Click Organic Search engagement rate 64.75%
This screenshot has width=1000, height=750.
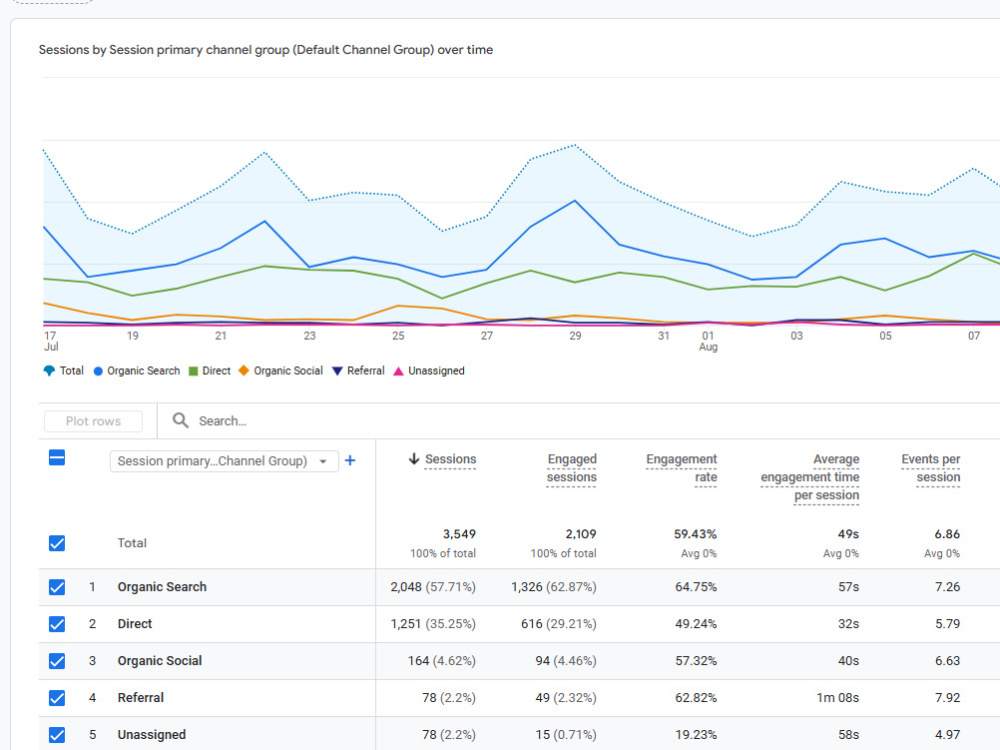696,587
